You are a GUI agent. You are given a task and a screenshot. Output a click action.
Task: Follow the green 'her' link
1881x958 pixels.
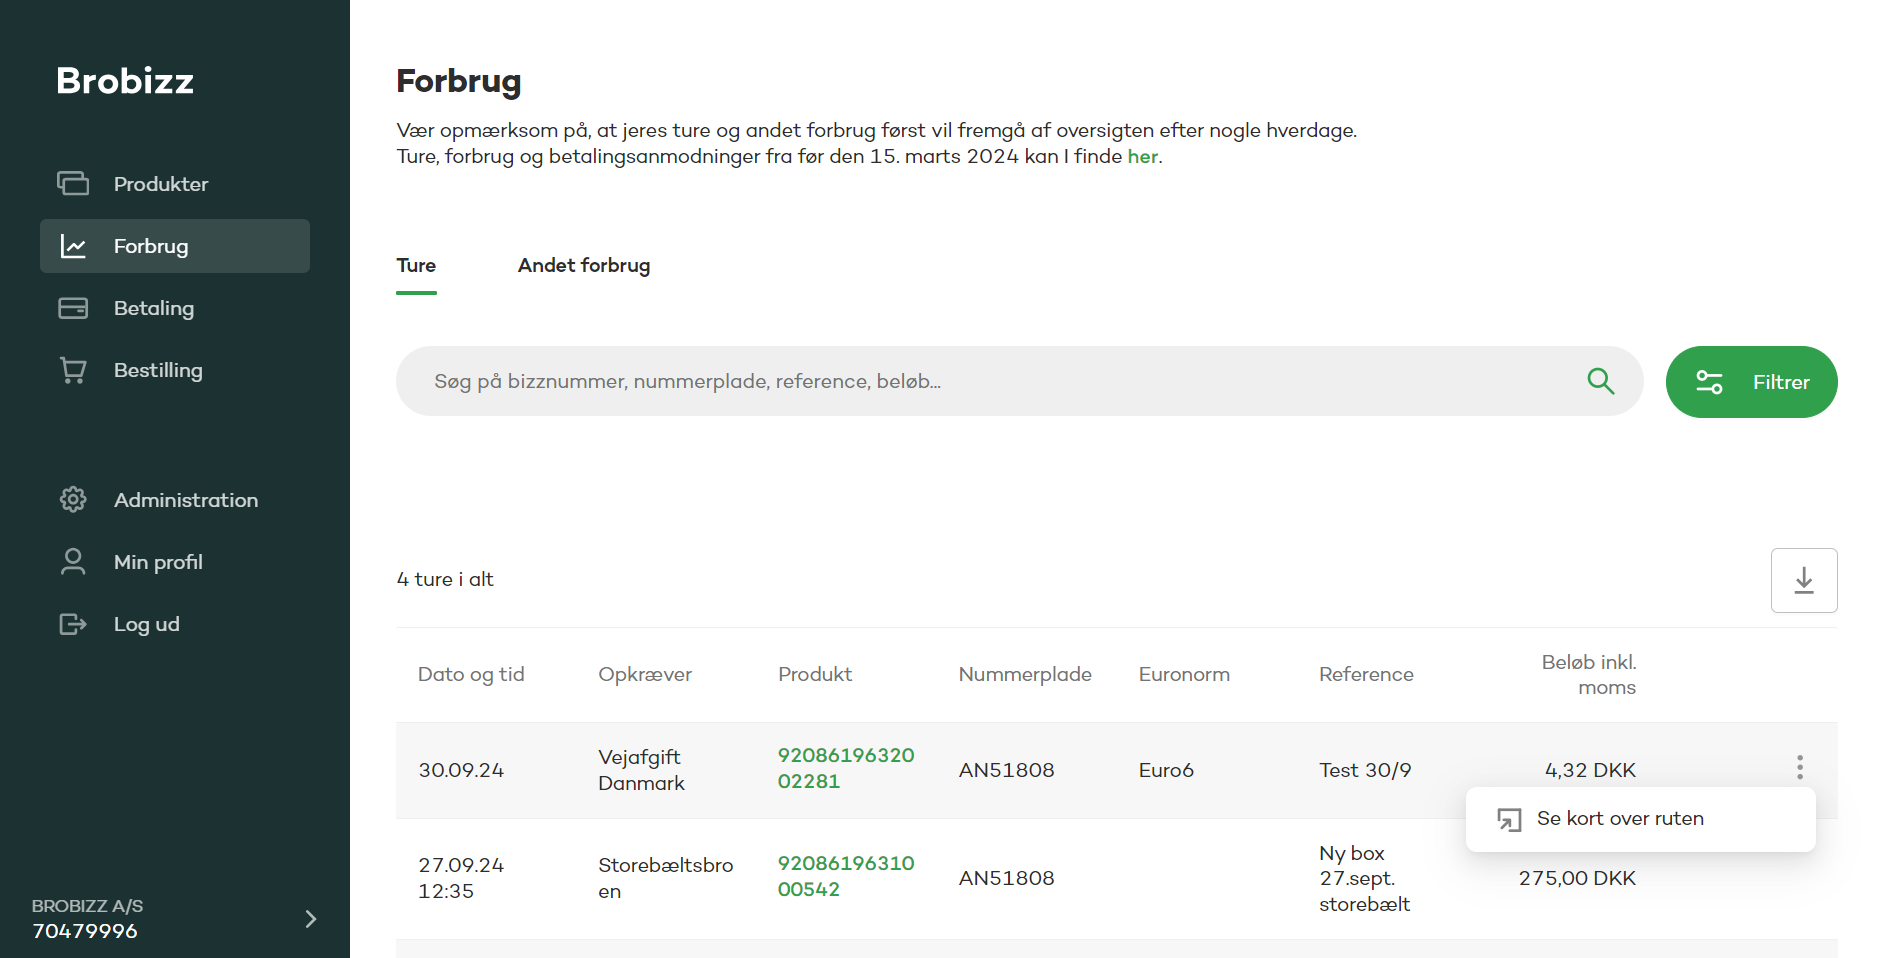1142,157
